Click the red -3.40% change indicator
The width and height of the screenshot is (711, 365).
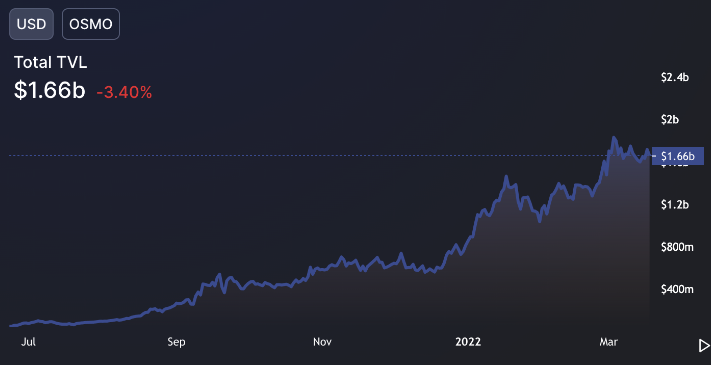pyautogui.click(x=124, y=93)
